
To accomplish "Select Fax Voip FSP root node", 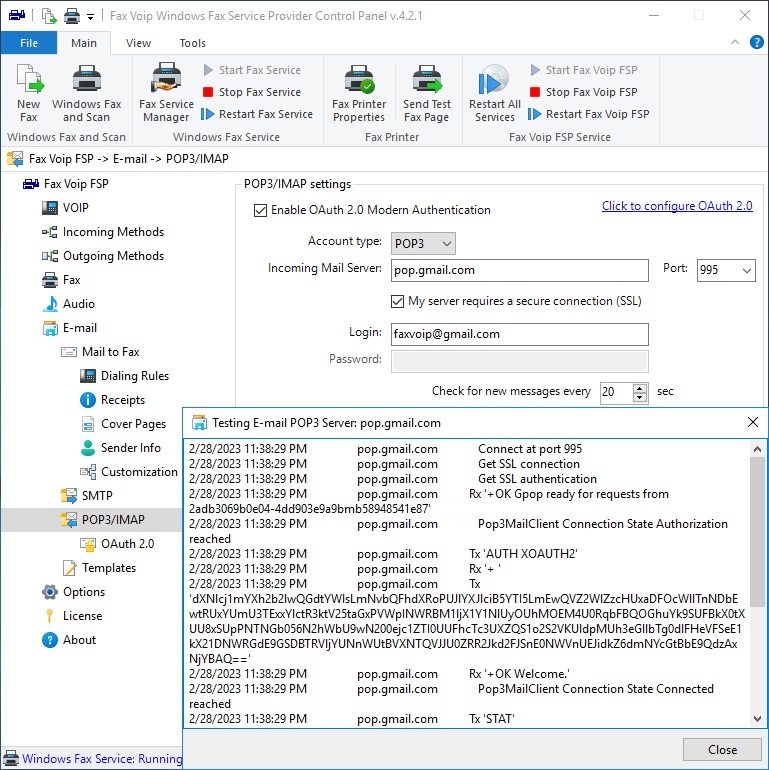I will [x=65, y=184].
